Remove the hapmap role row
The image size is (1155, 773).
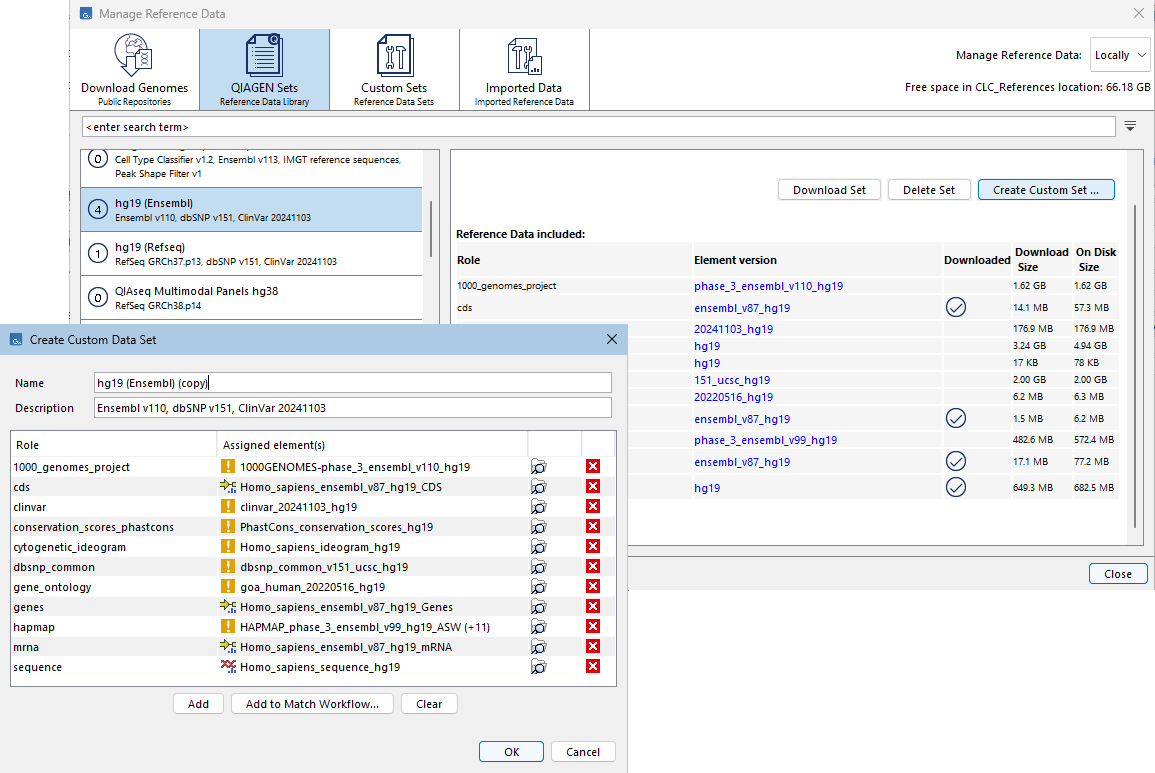[592, 627]
